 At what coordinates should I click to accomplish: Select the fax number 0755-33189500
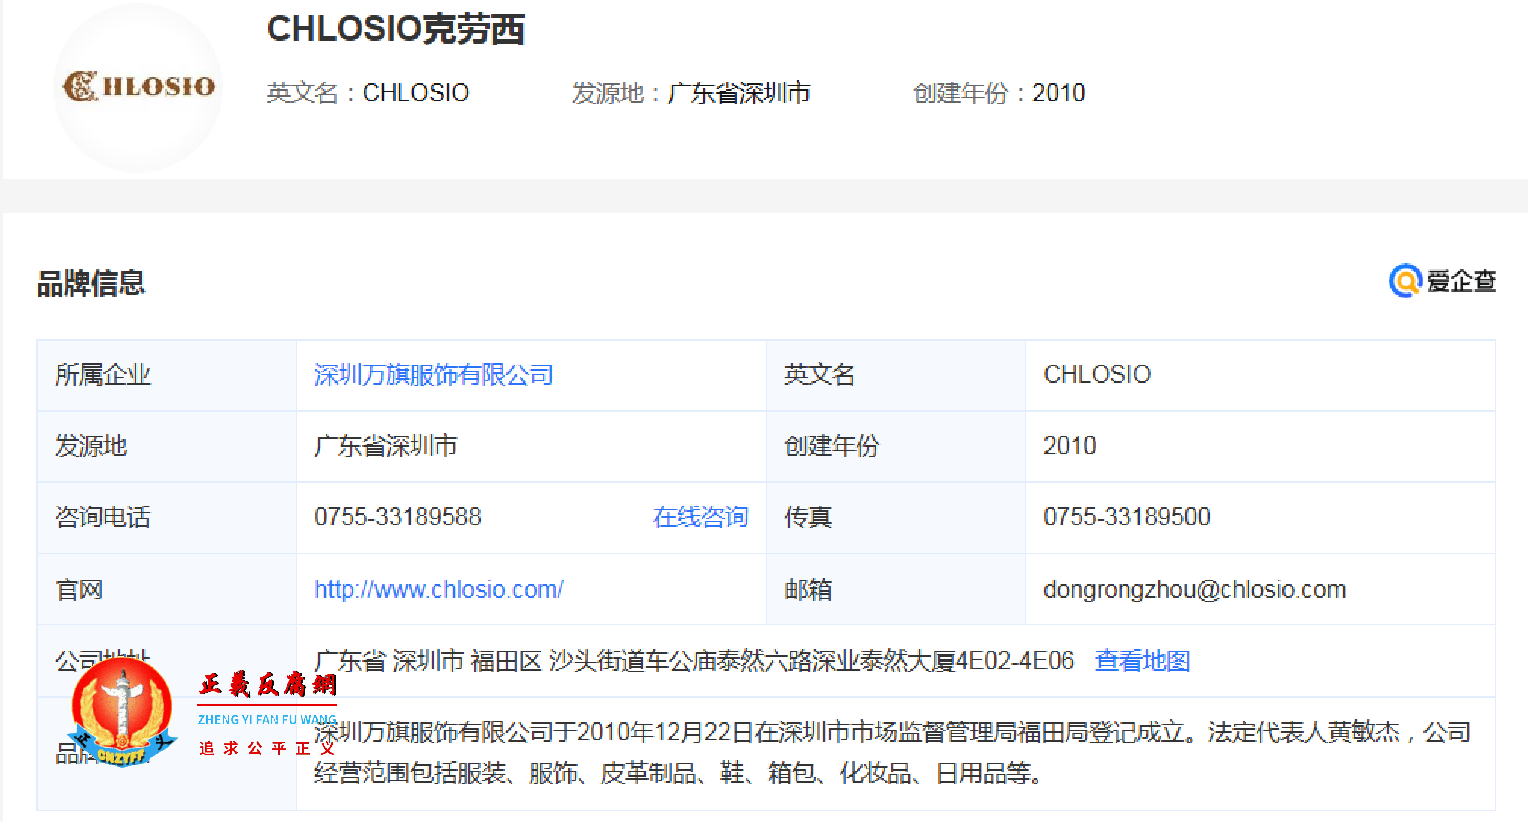1126,517
